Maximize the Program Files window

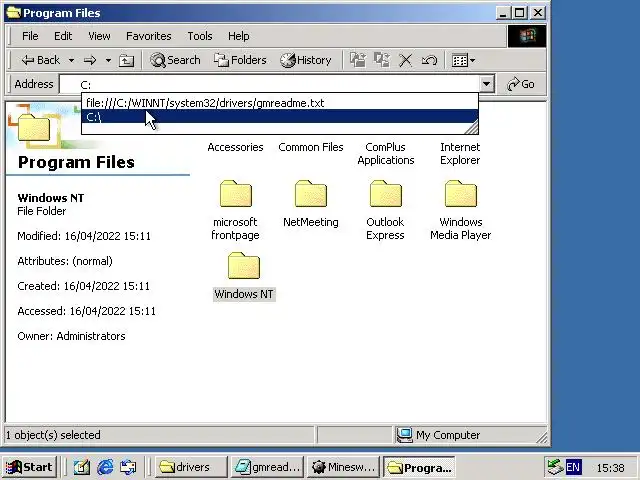pos(520,13)
